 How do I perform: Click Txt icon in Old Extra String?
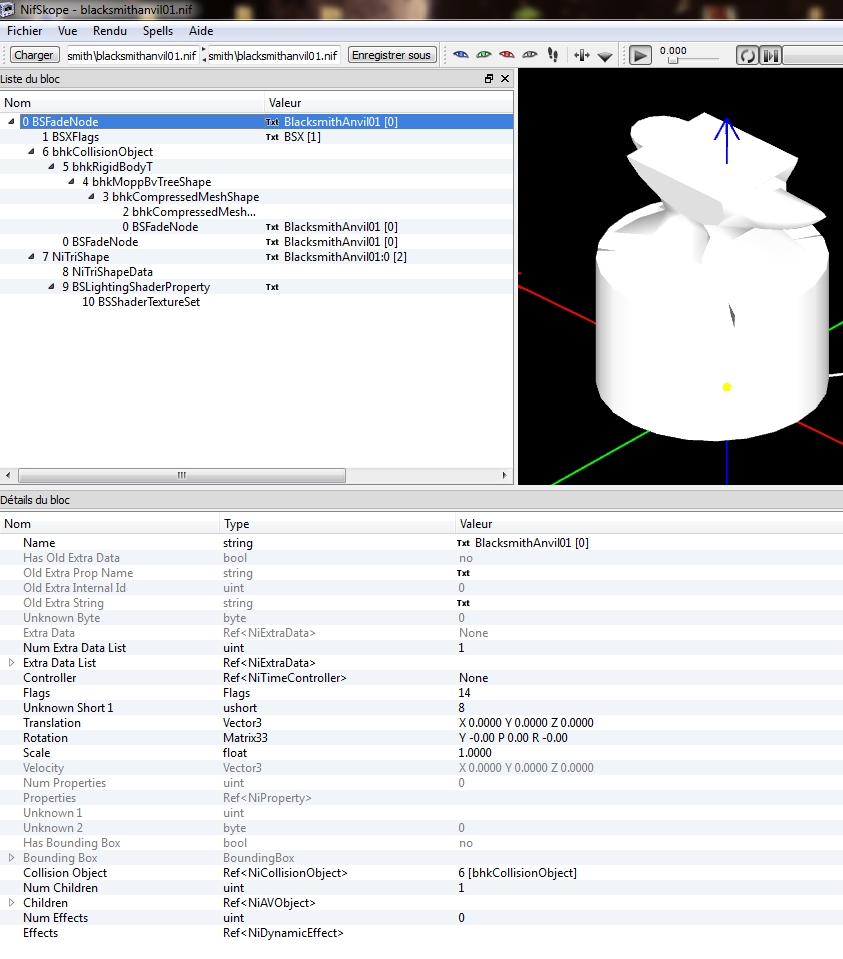tap(464, 602)
